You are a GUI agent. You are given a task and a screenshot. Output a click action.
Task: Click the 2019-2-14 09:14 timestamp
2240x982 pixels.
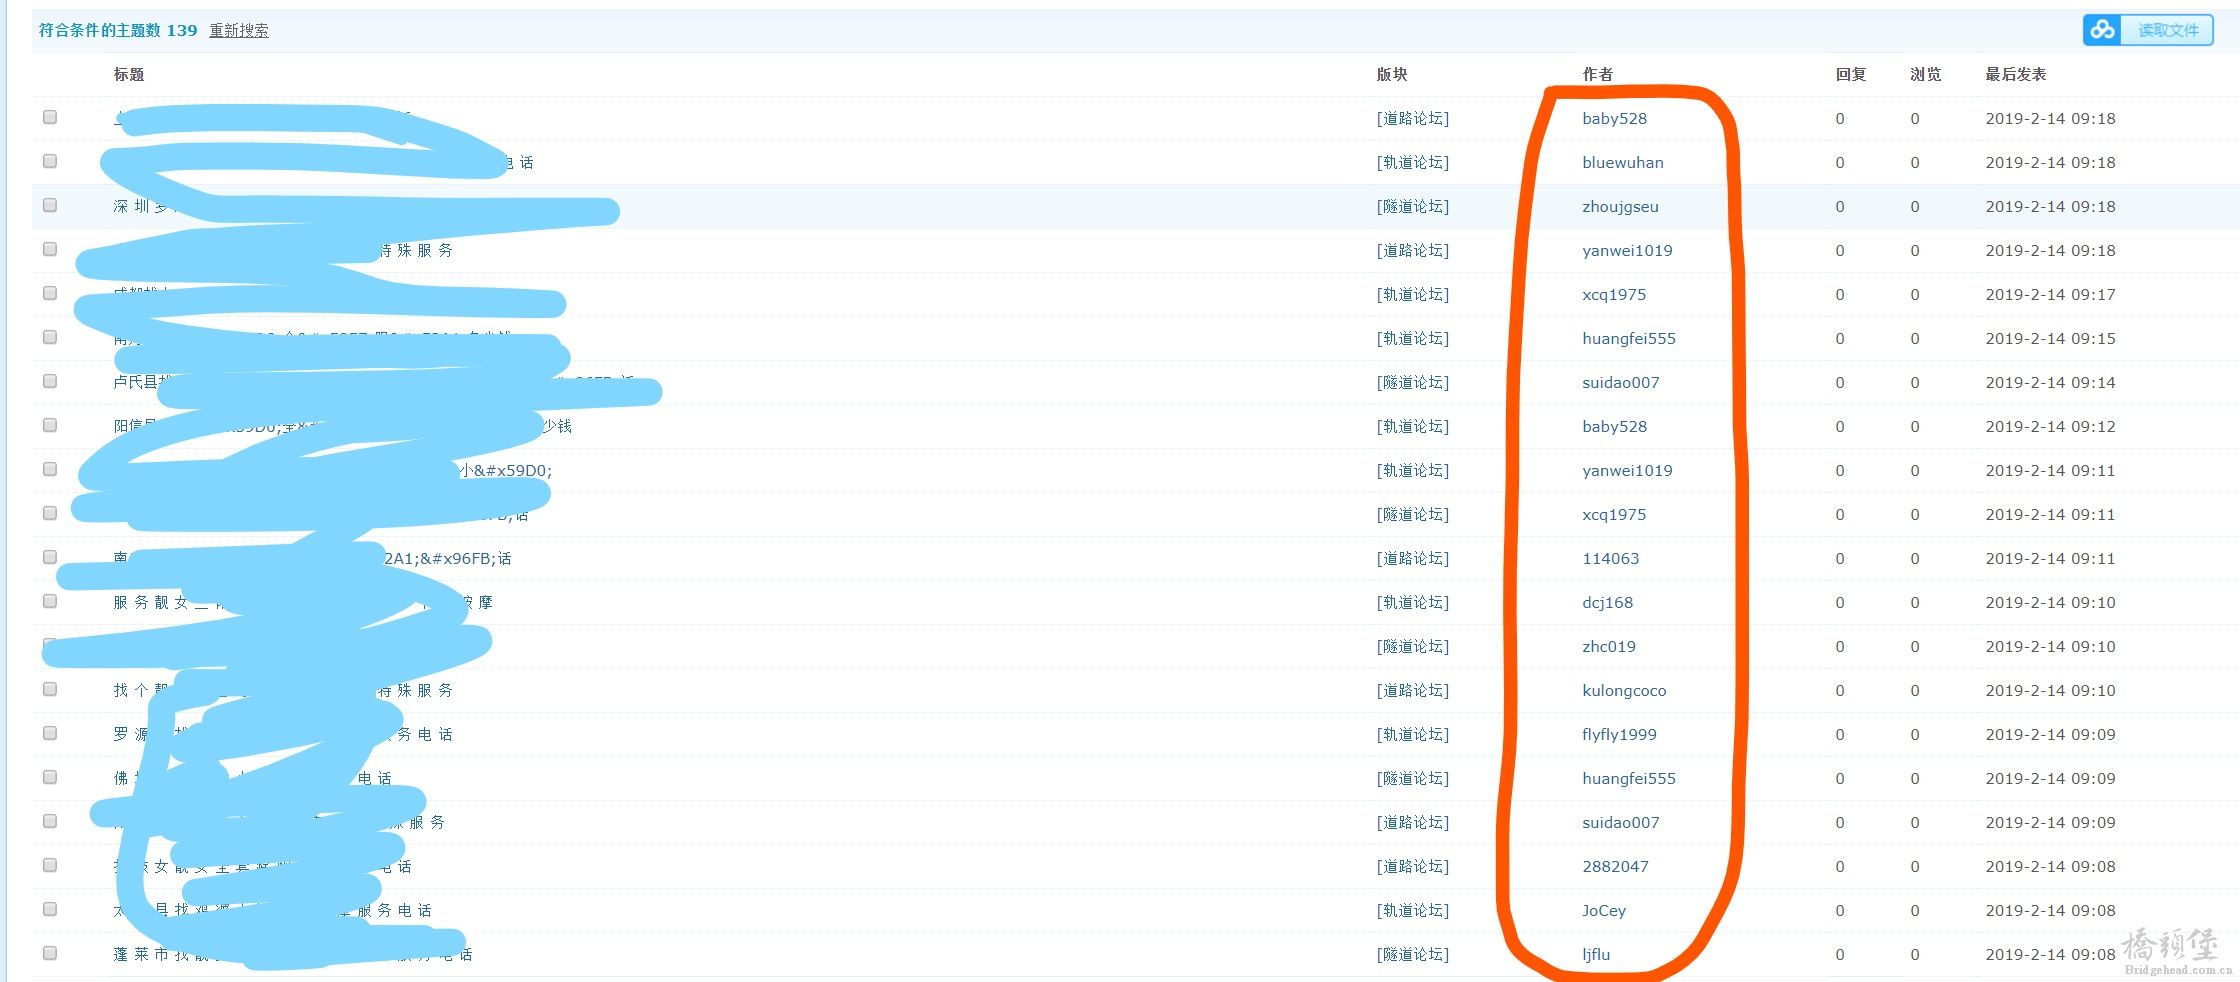[2050, 382]
